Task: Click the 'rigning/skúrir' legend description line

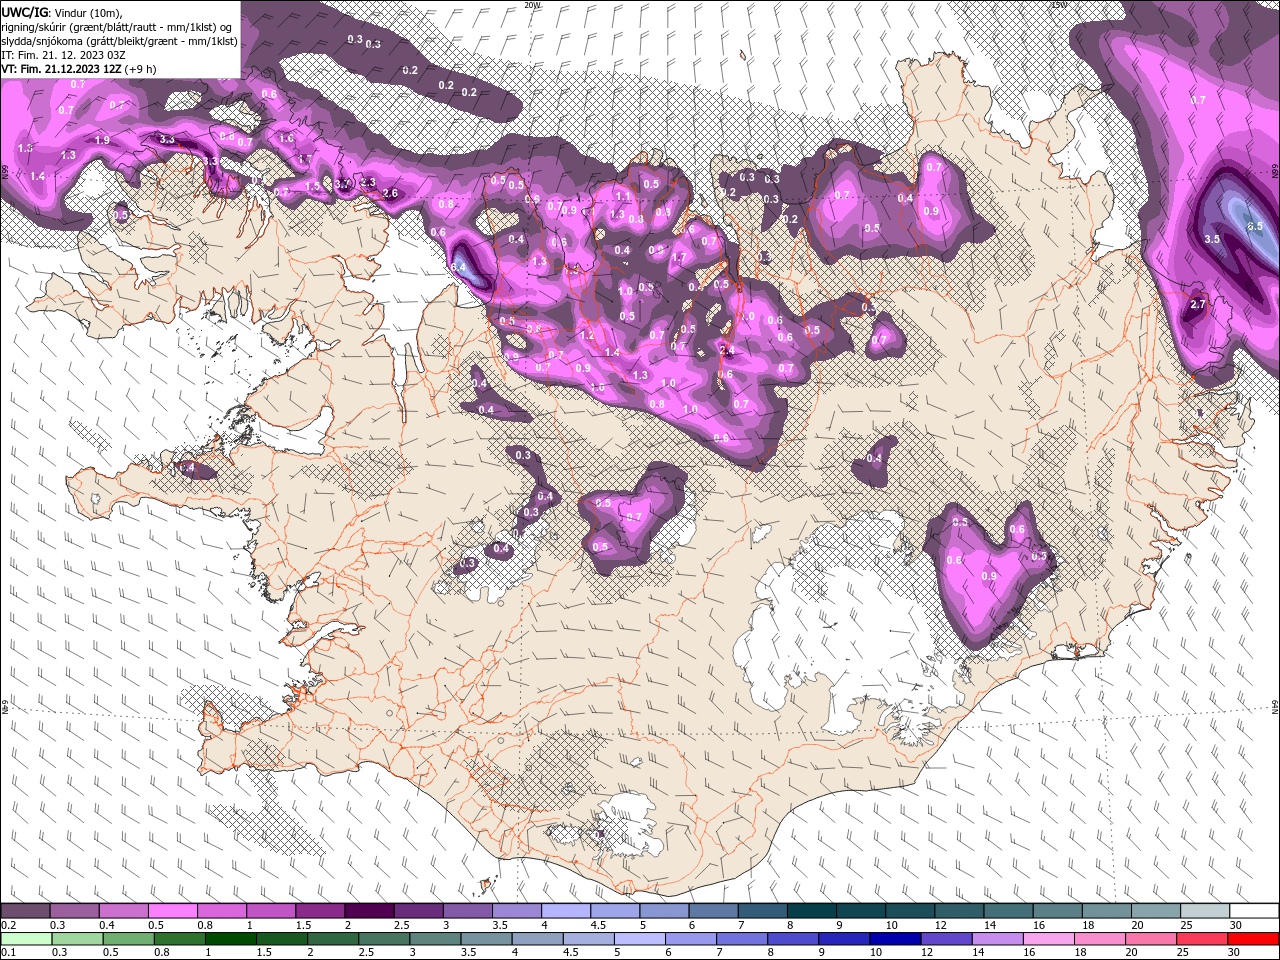Action: pos(117,26)
